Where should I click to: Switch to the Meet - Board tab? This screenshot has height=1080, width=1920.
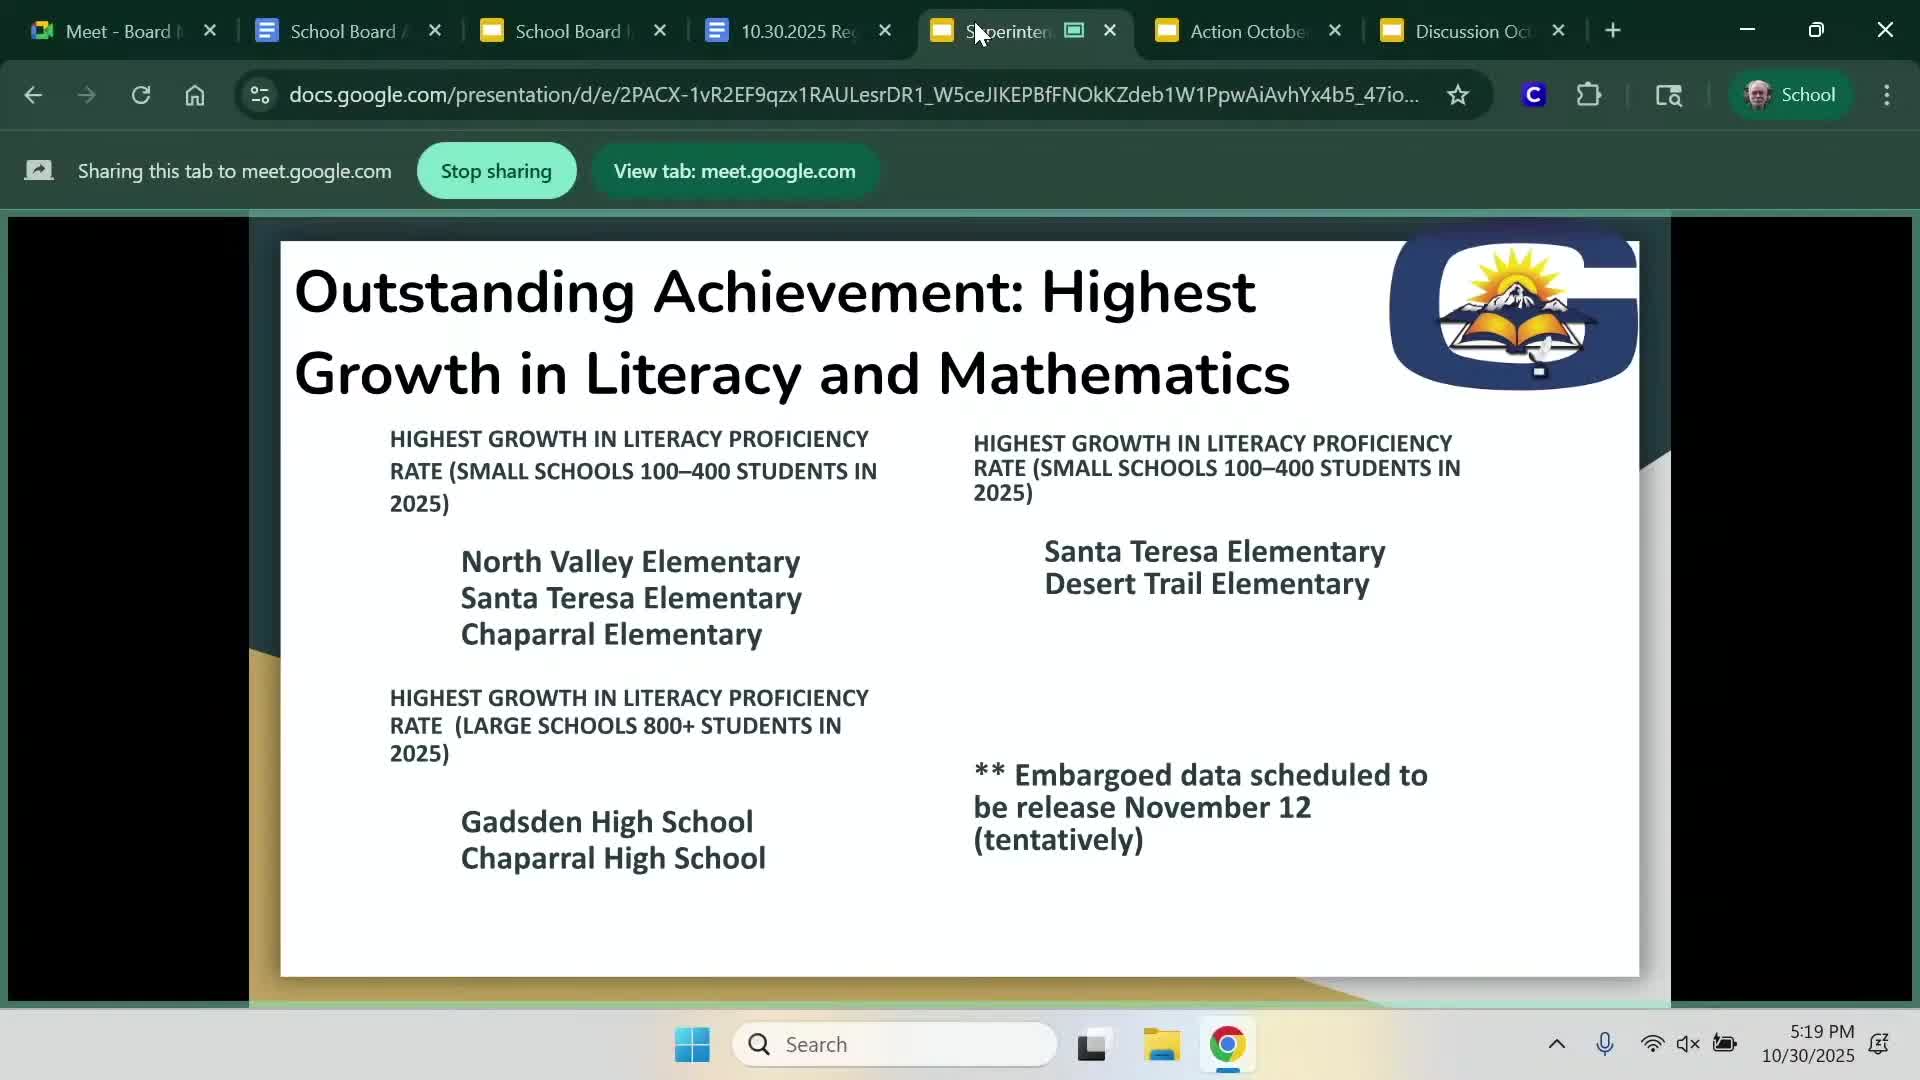pos(110,31)
